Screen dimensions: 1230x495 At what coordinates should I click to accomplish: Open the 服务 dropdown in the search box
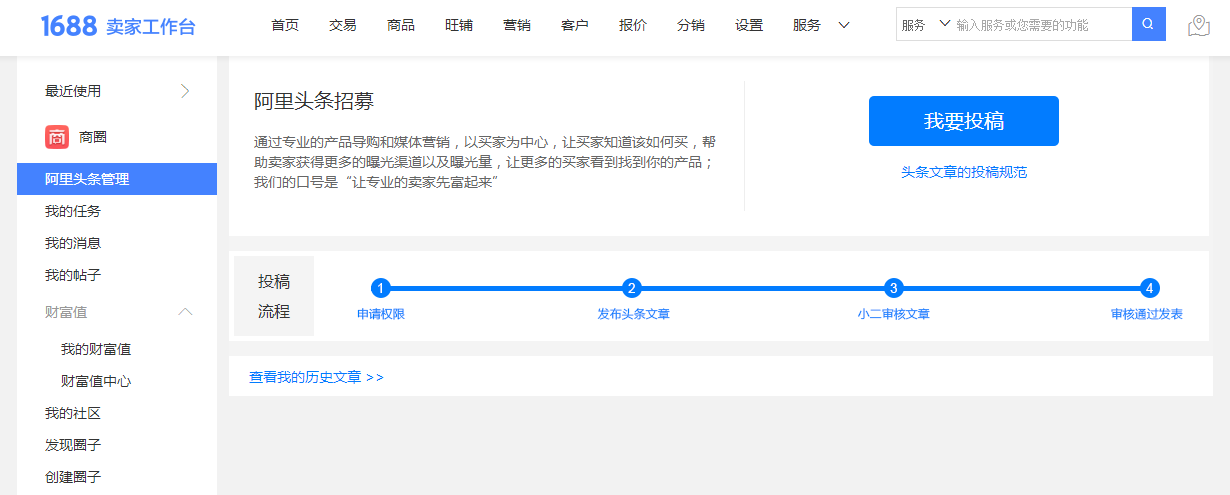pyautogui.click(x=924, y=25)
